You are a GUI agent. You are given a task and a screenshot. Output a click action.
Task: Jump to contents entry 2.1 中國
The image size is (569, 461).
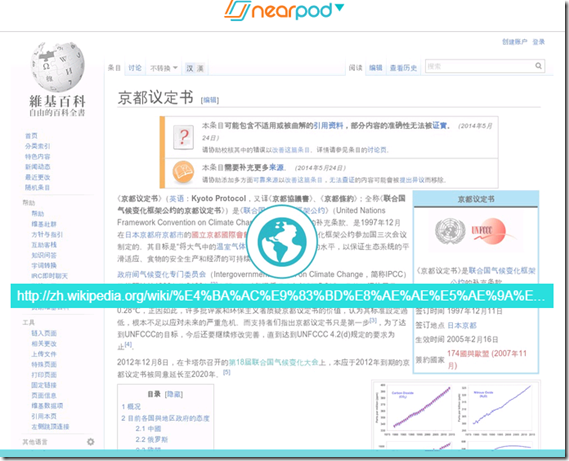(148, 429)
